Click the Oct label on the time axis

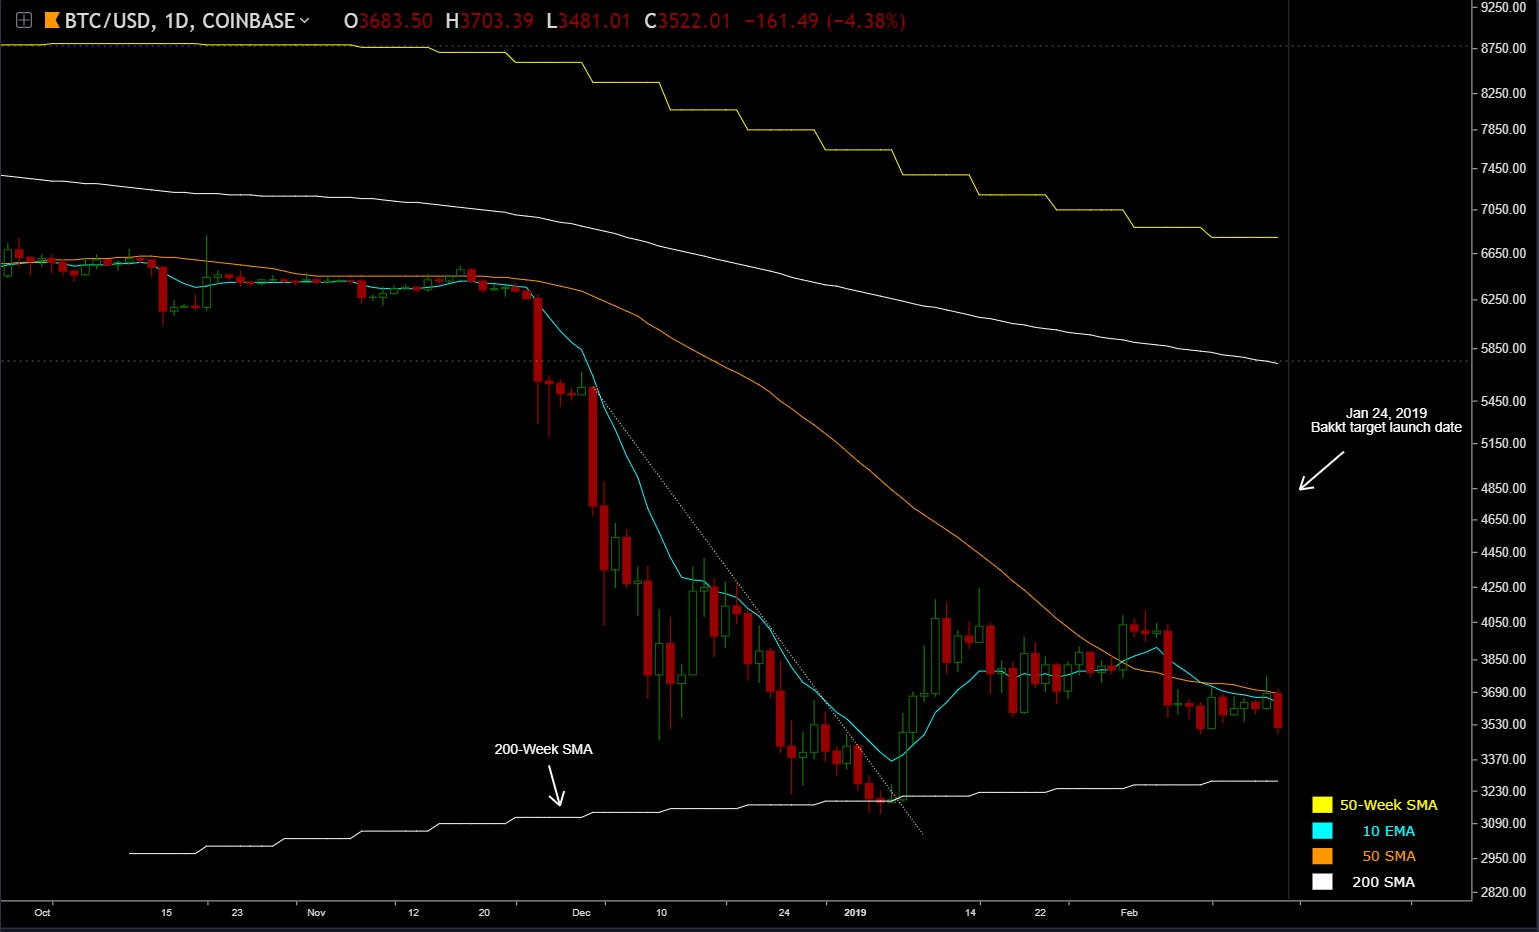point(42,912)
